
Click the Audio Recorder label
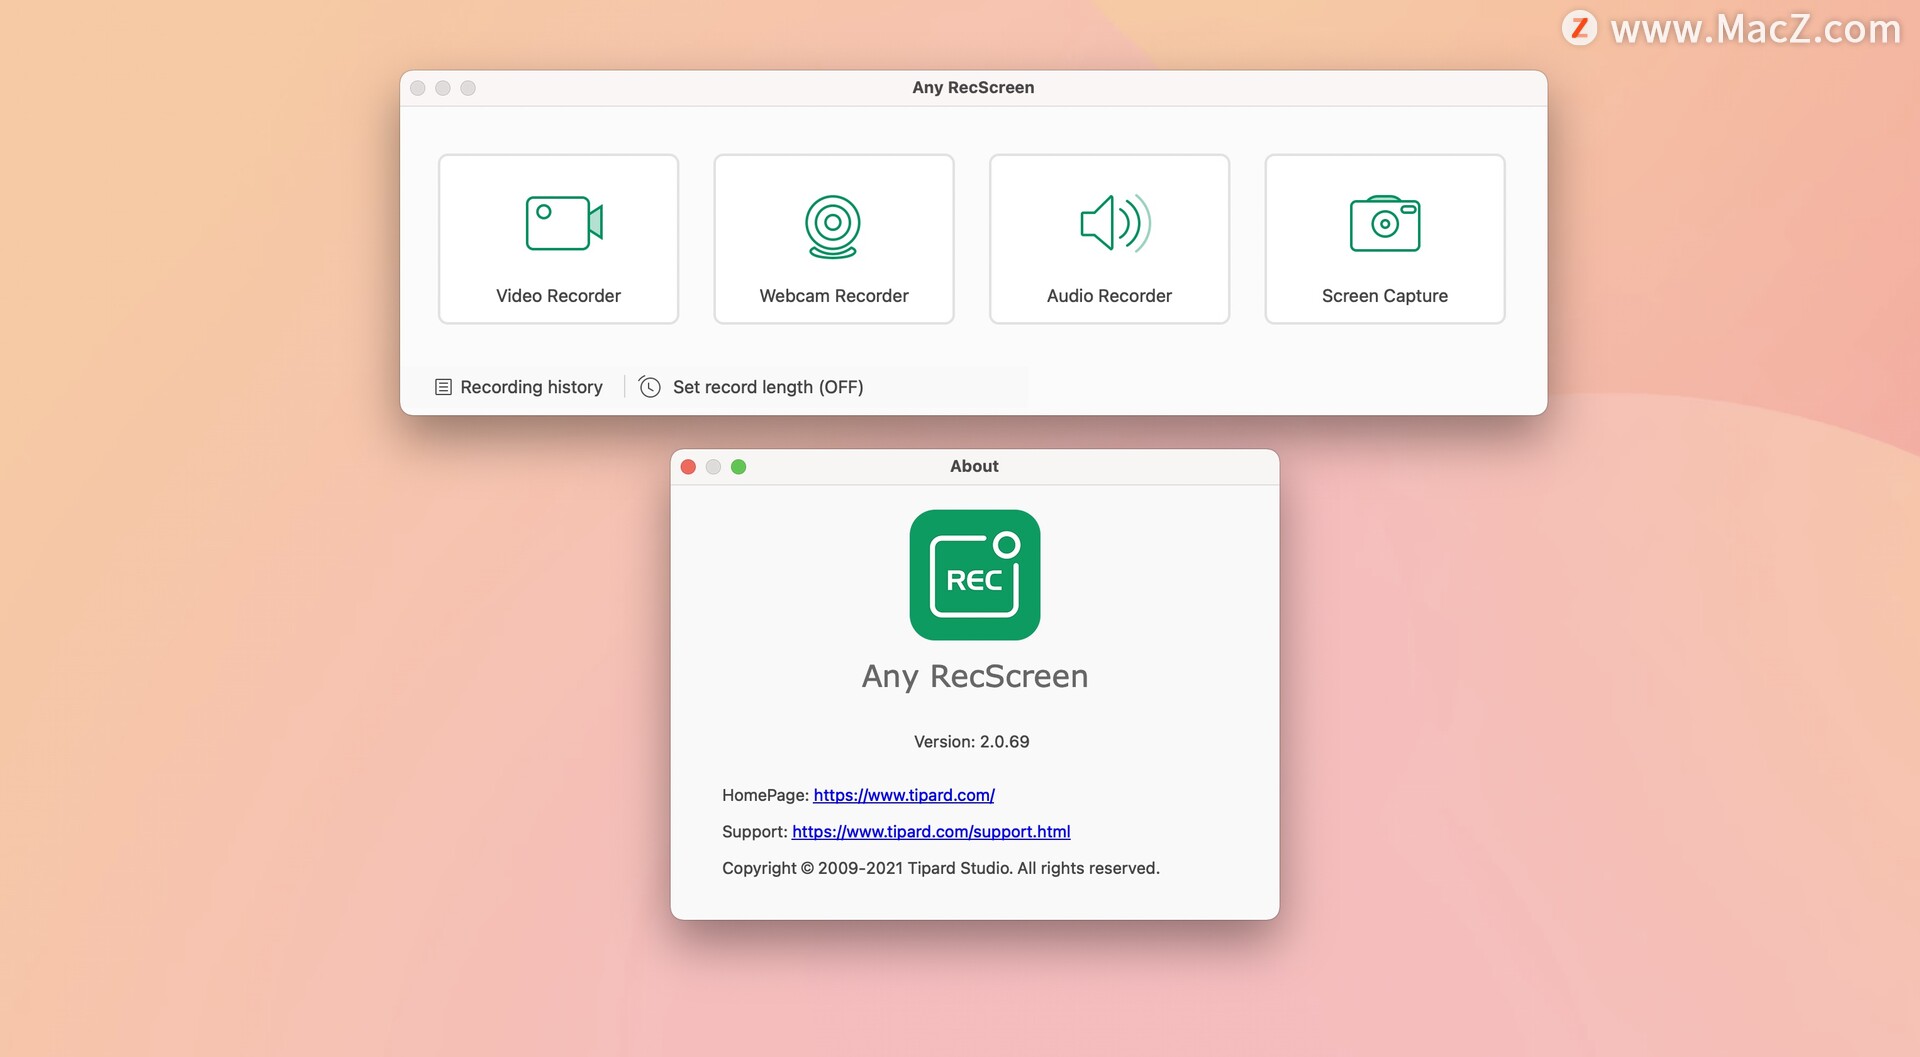1109,296
